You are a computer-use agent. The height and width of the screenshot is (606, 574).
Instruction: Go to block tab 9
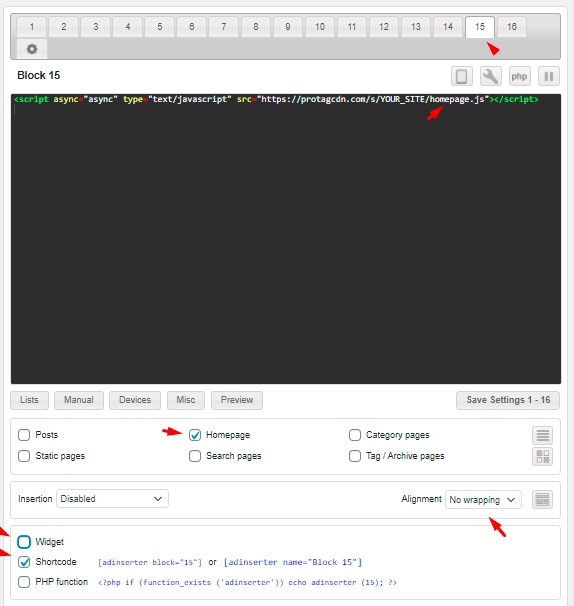[288, 27]
